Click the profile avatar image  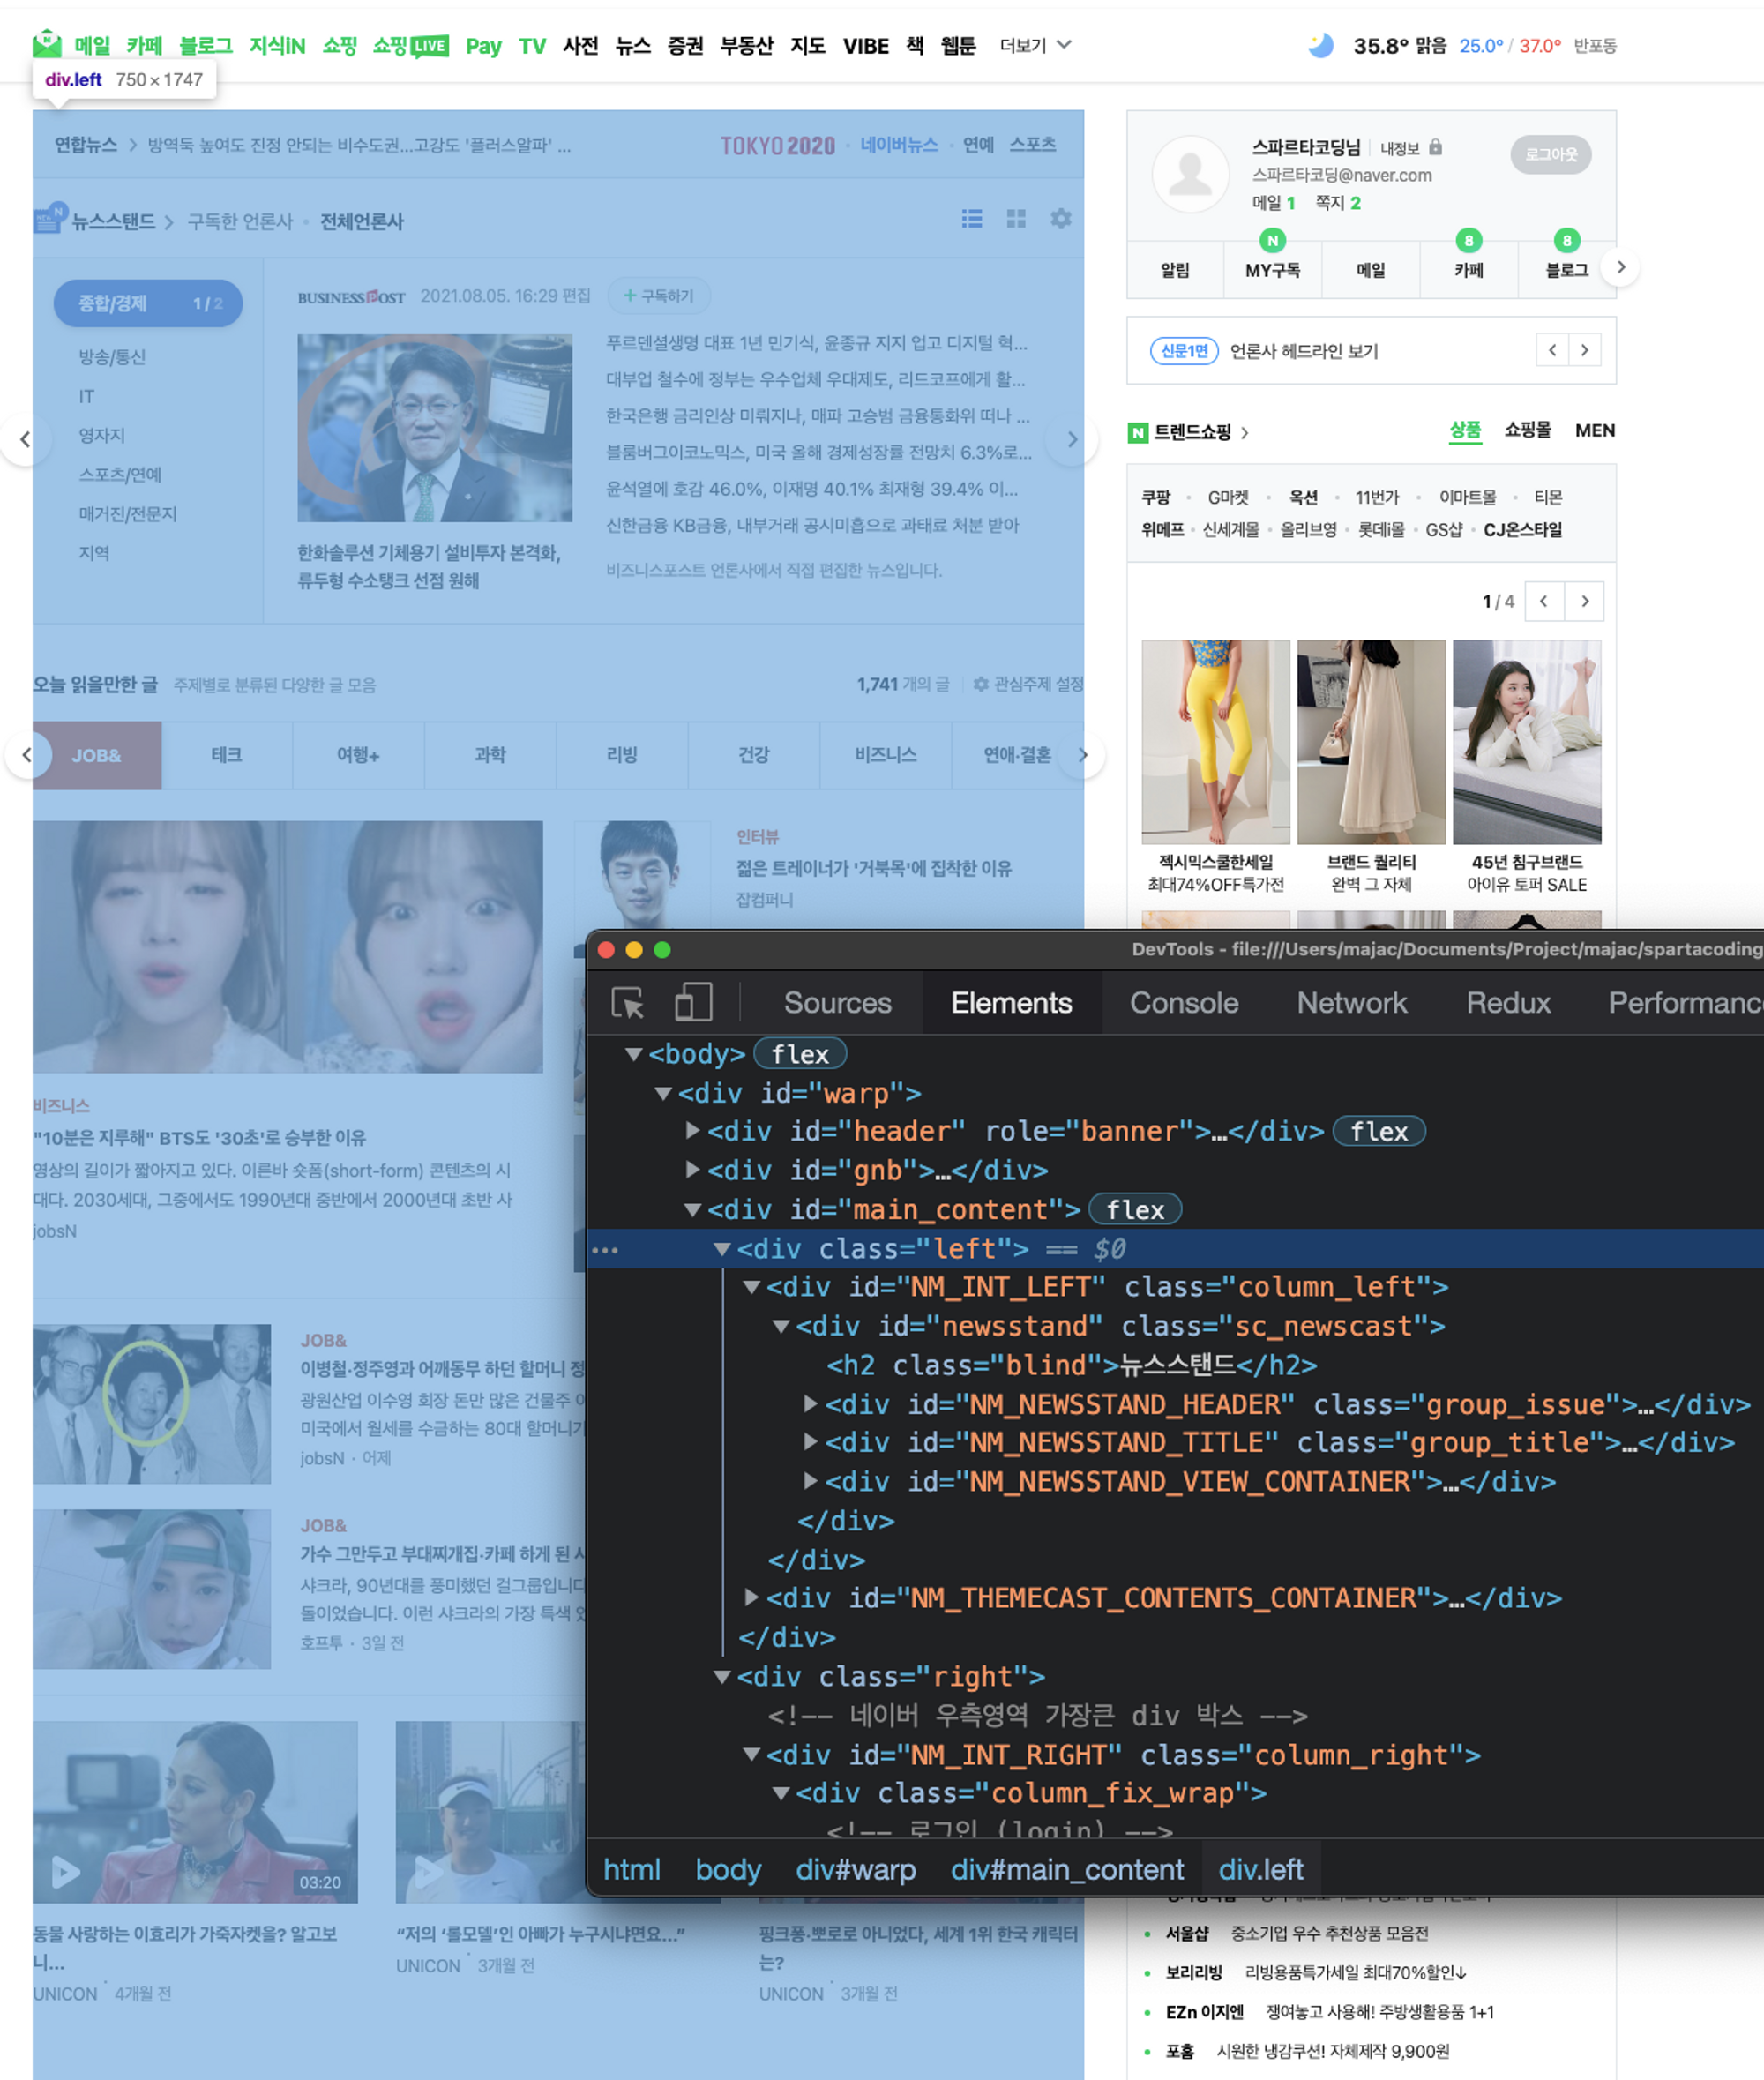[x=1190, y=173]
